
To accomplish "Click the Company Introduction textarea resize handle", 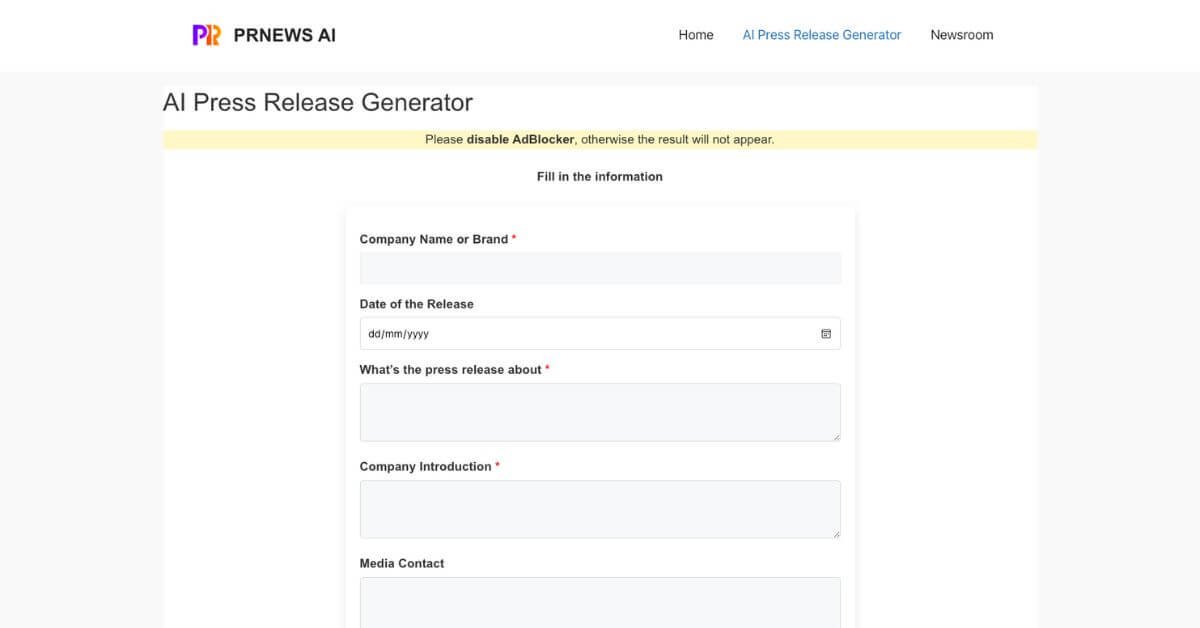I will click(836, 533).
